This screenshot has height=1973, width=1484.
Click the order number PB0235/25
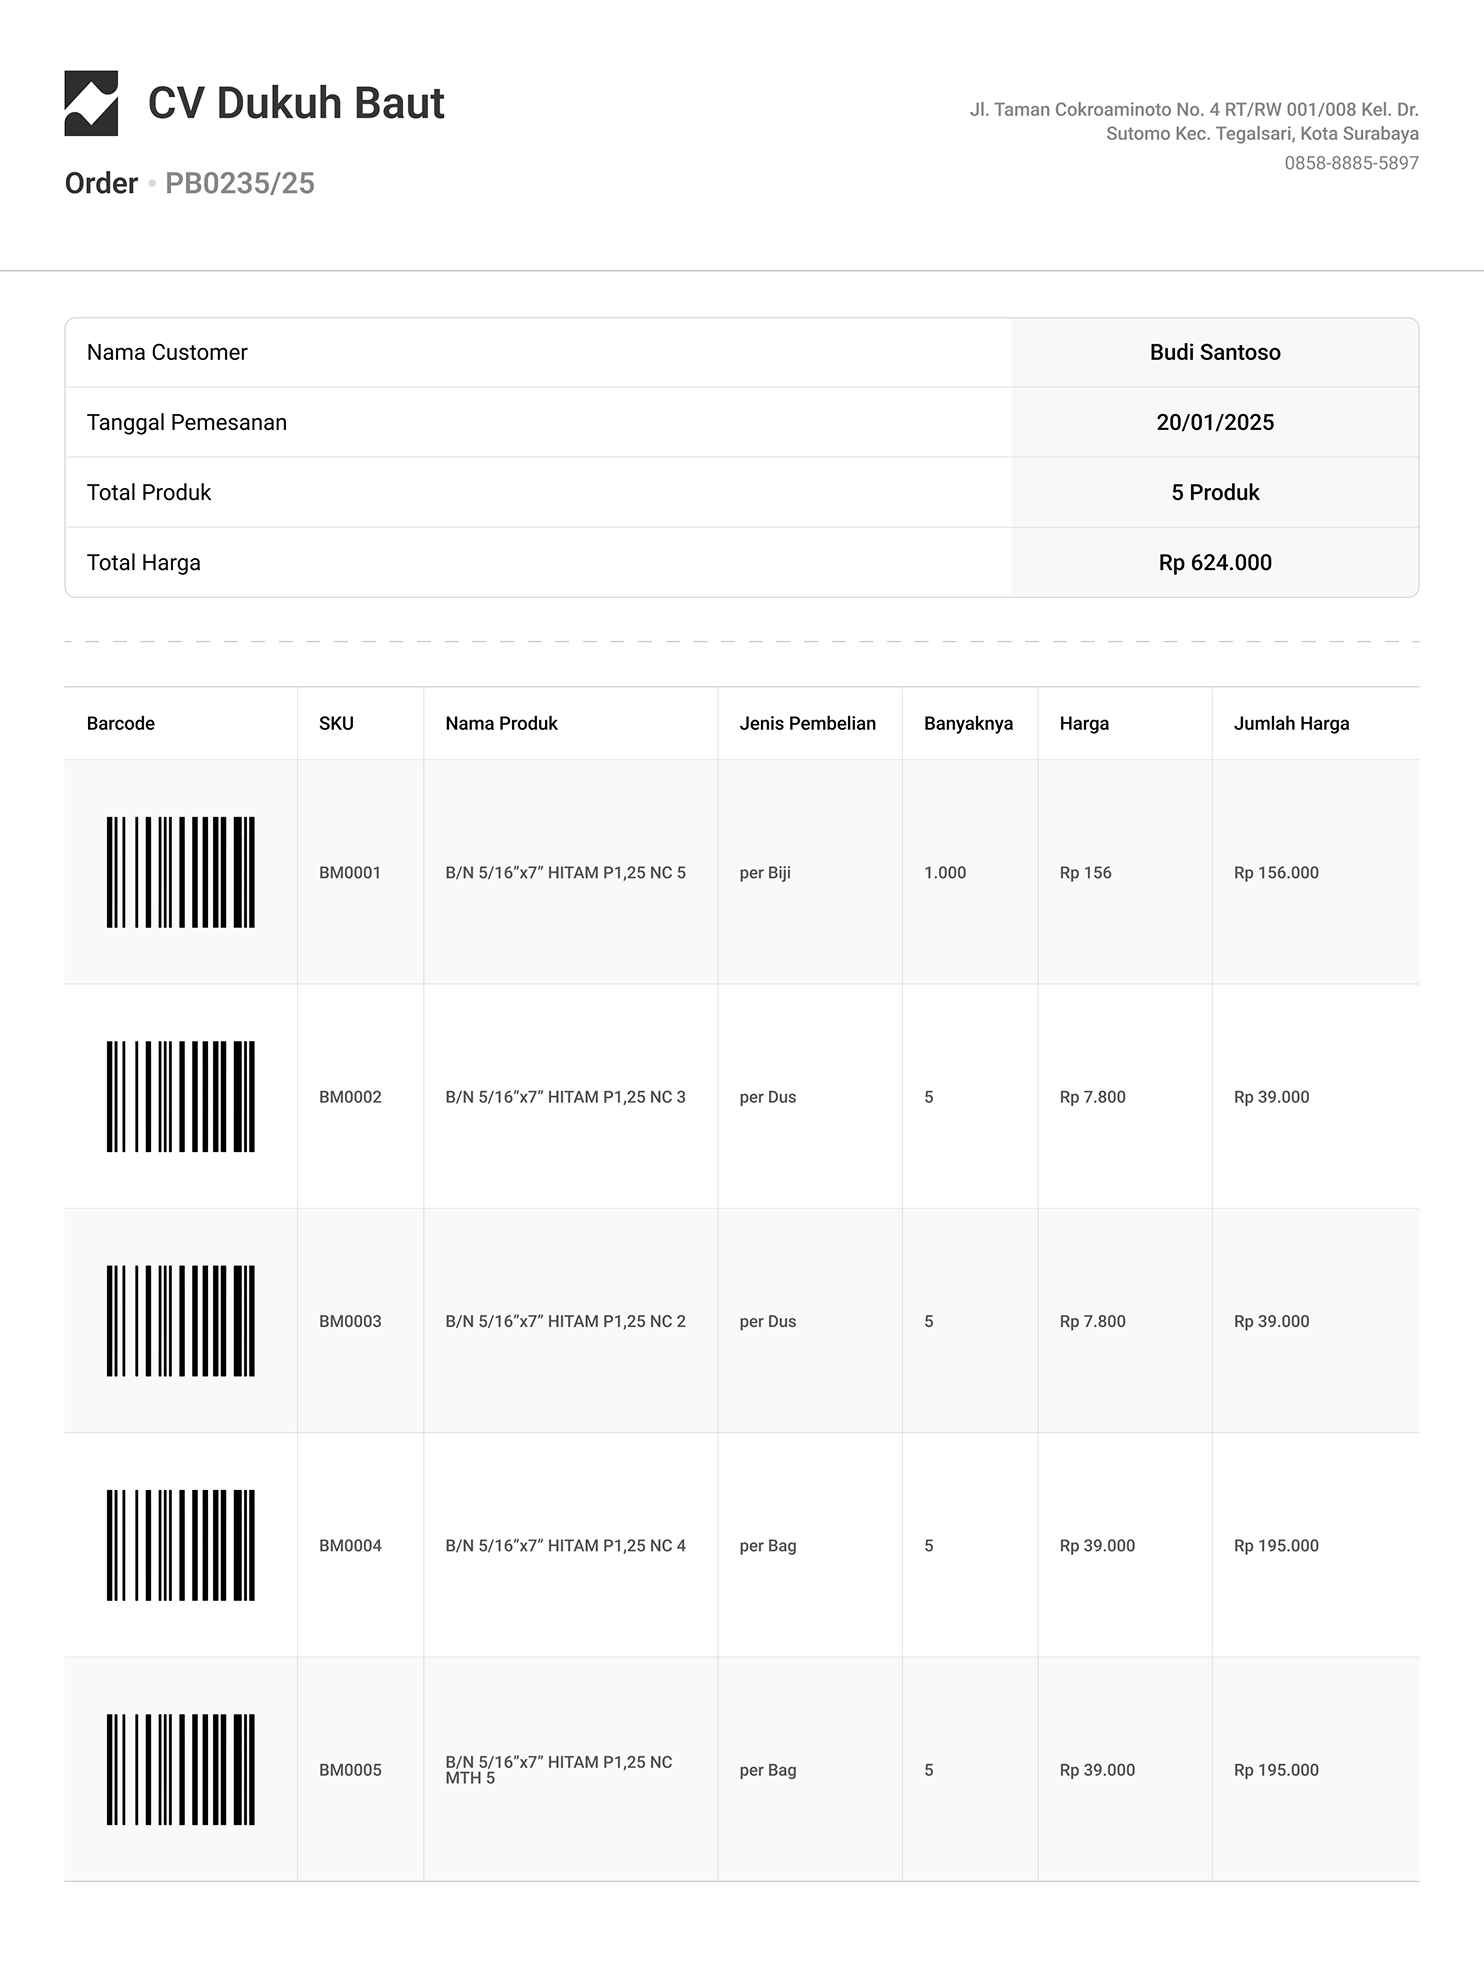tap(240, 183)
